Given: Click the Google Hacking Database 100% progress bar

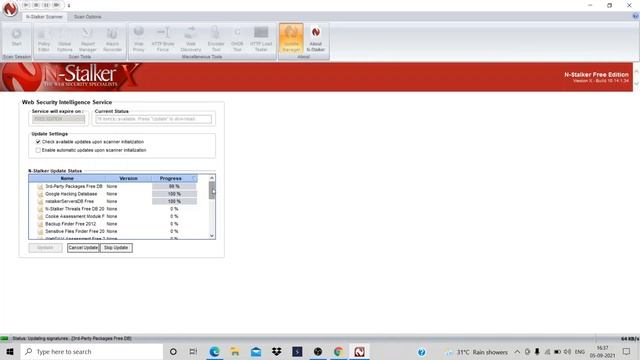Looking at the screenshot, I should pyautogui.click(x=174, y=194).
